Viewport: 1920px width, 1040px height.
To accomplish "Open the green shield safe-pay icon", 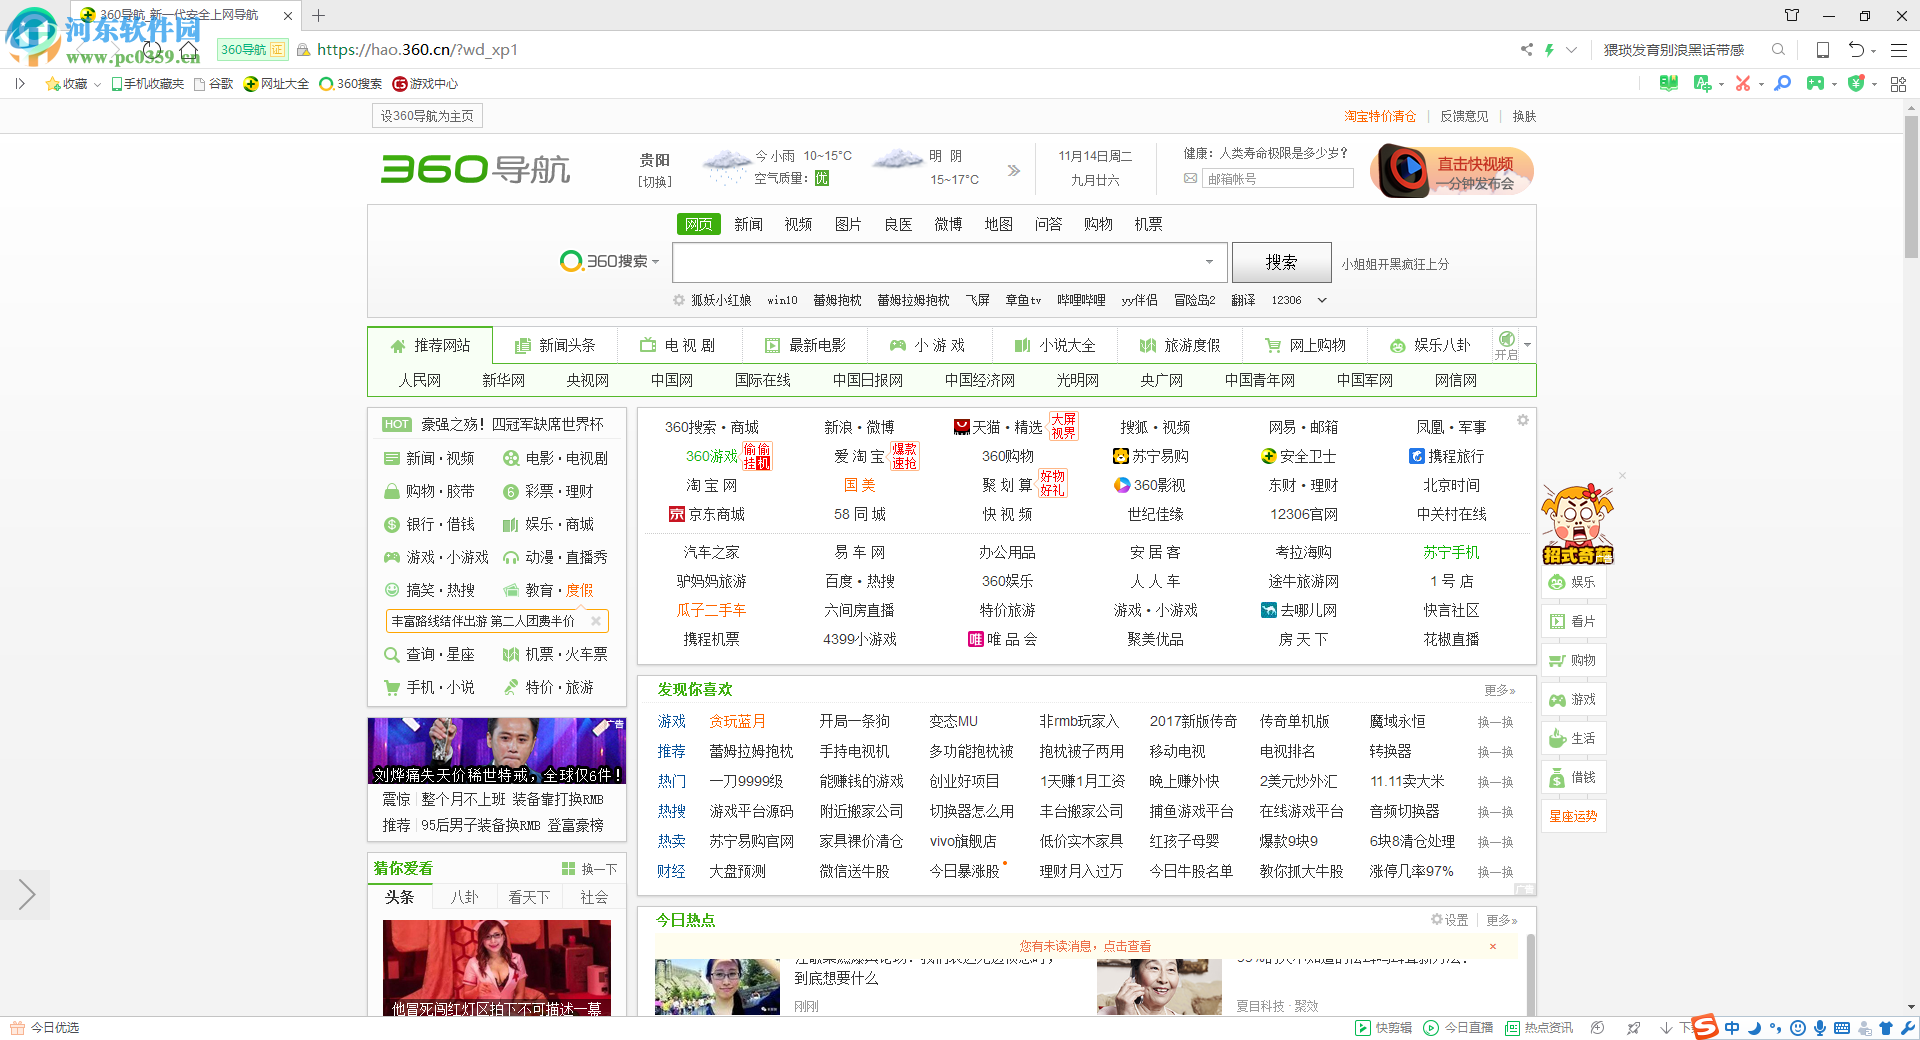I will tap(1856, 84).
